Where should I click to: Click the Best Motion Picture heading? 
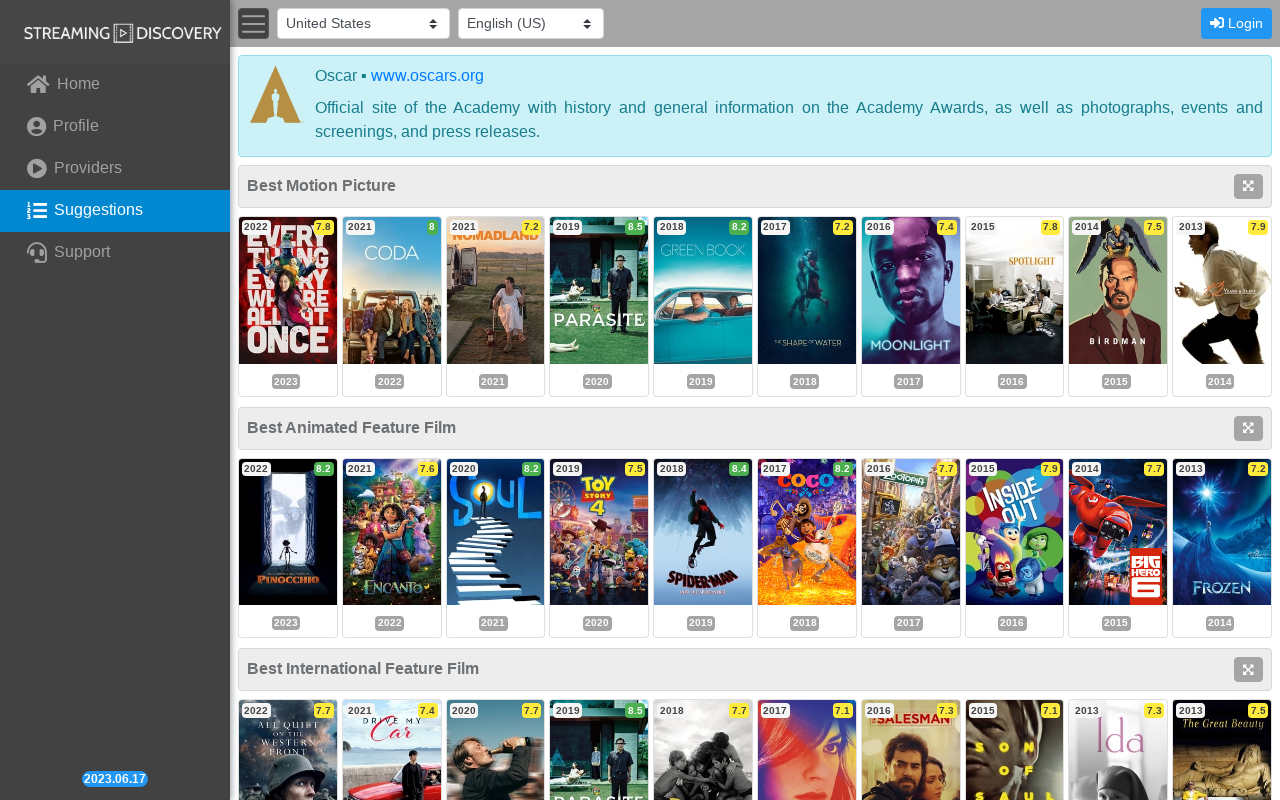pyautogui.click(x=321, y=186)
